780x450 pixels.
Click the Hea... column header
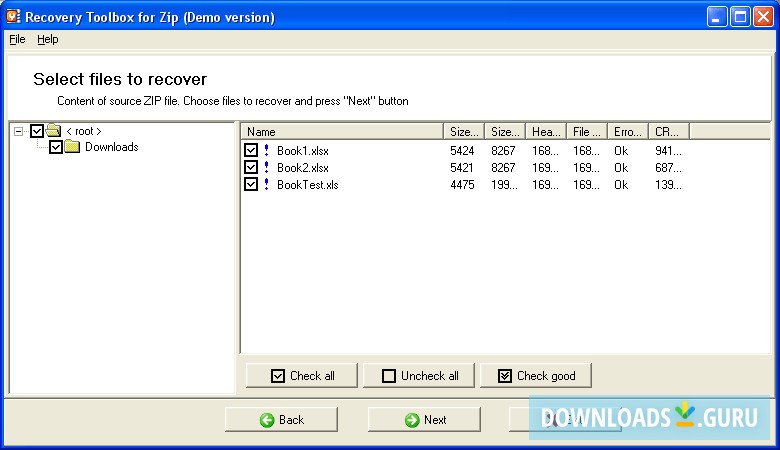click(x=546, y=132)
